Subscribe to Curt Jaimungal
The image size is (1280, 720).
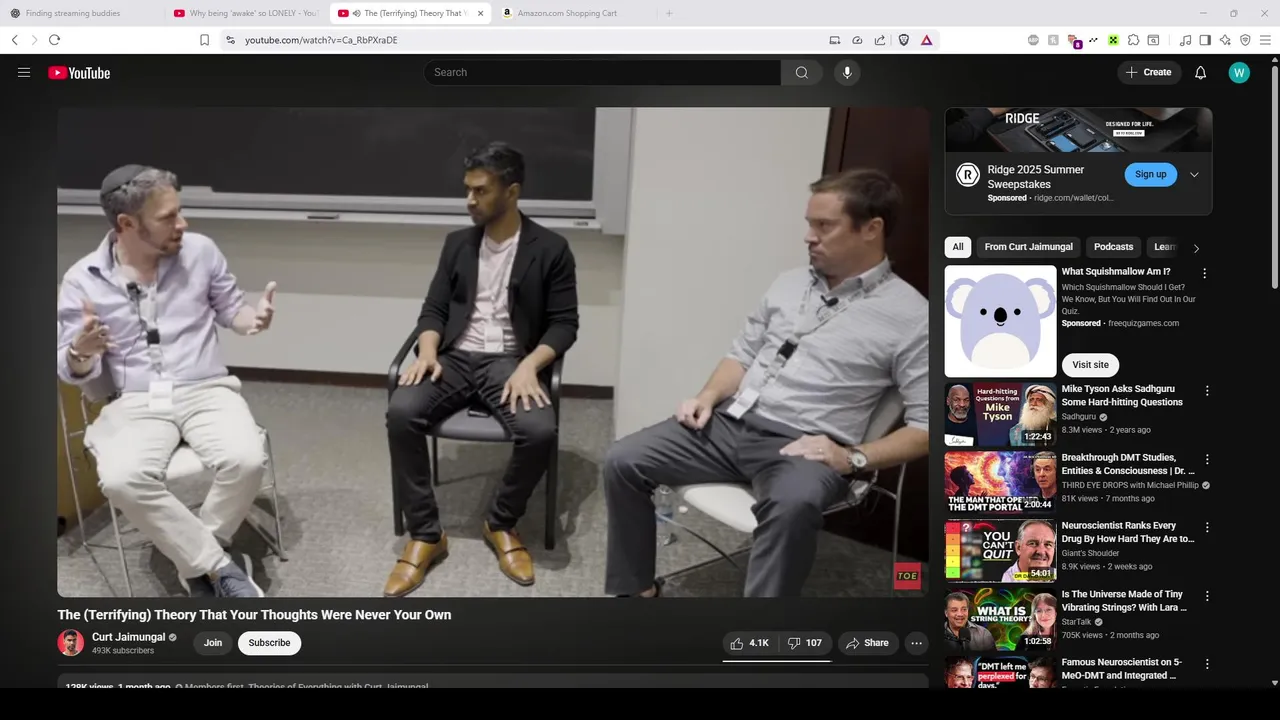pyautogui.click(x=269, y=643)
